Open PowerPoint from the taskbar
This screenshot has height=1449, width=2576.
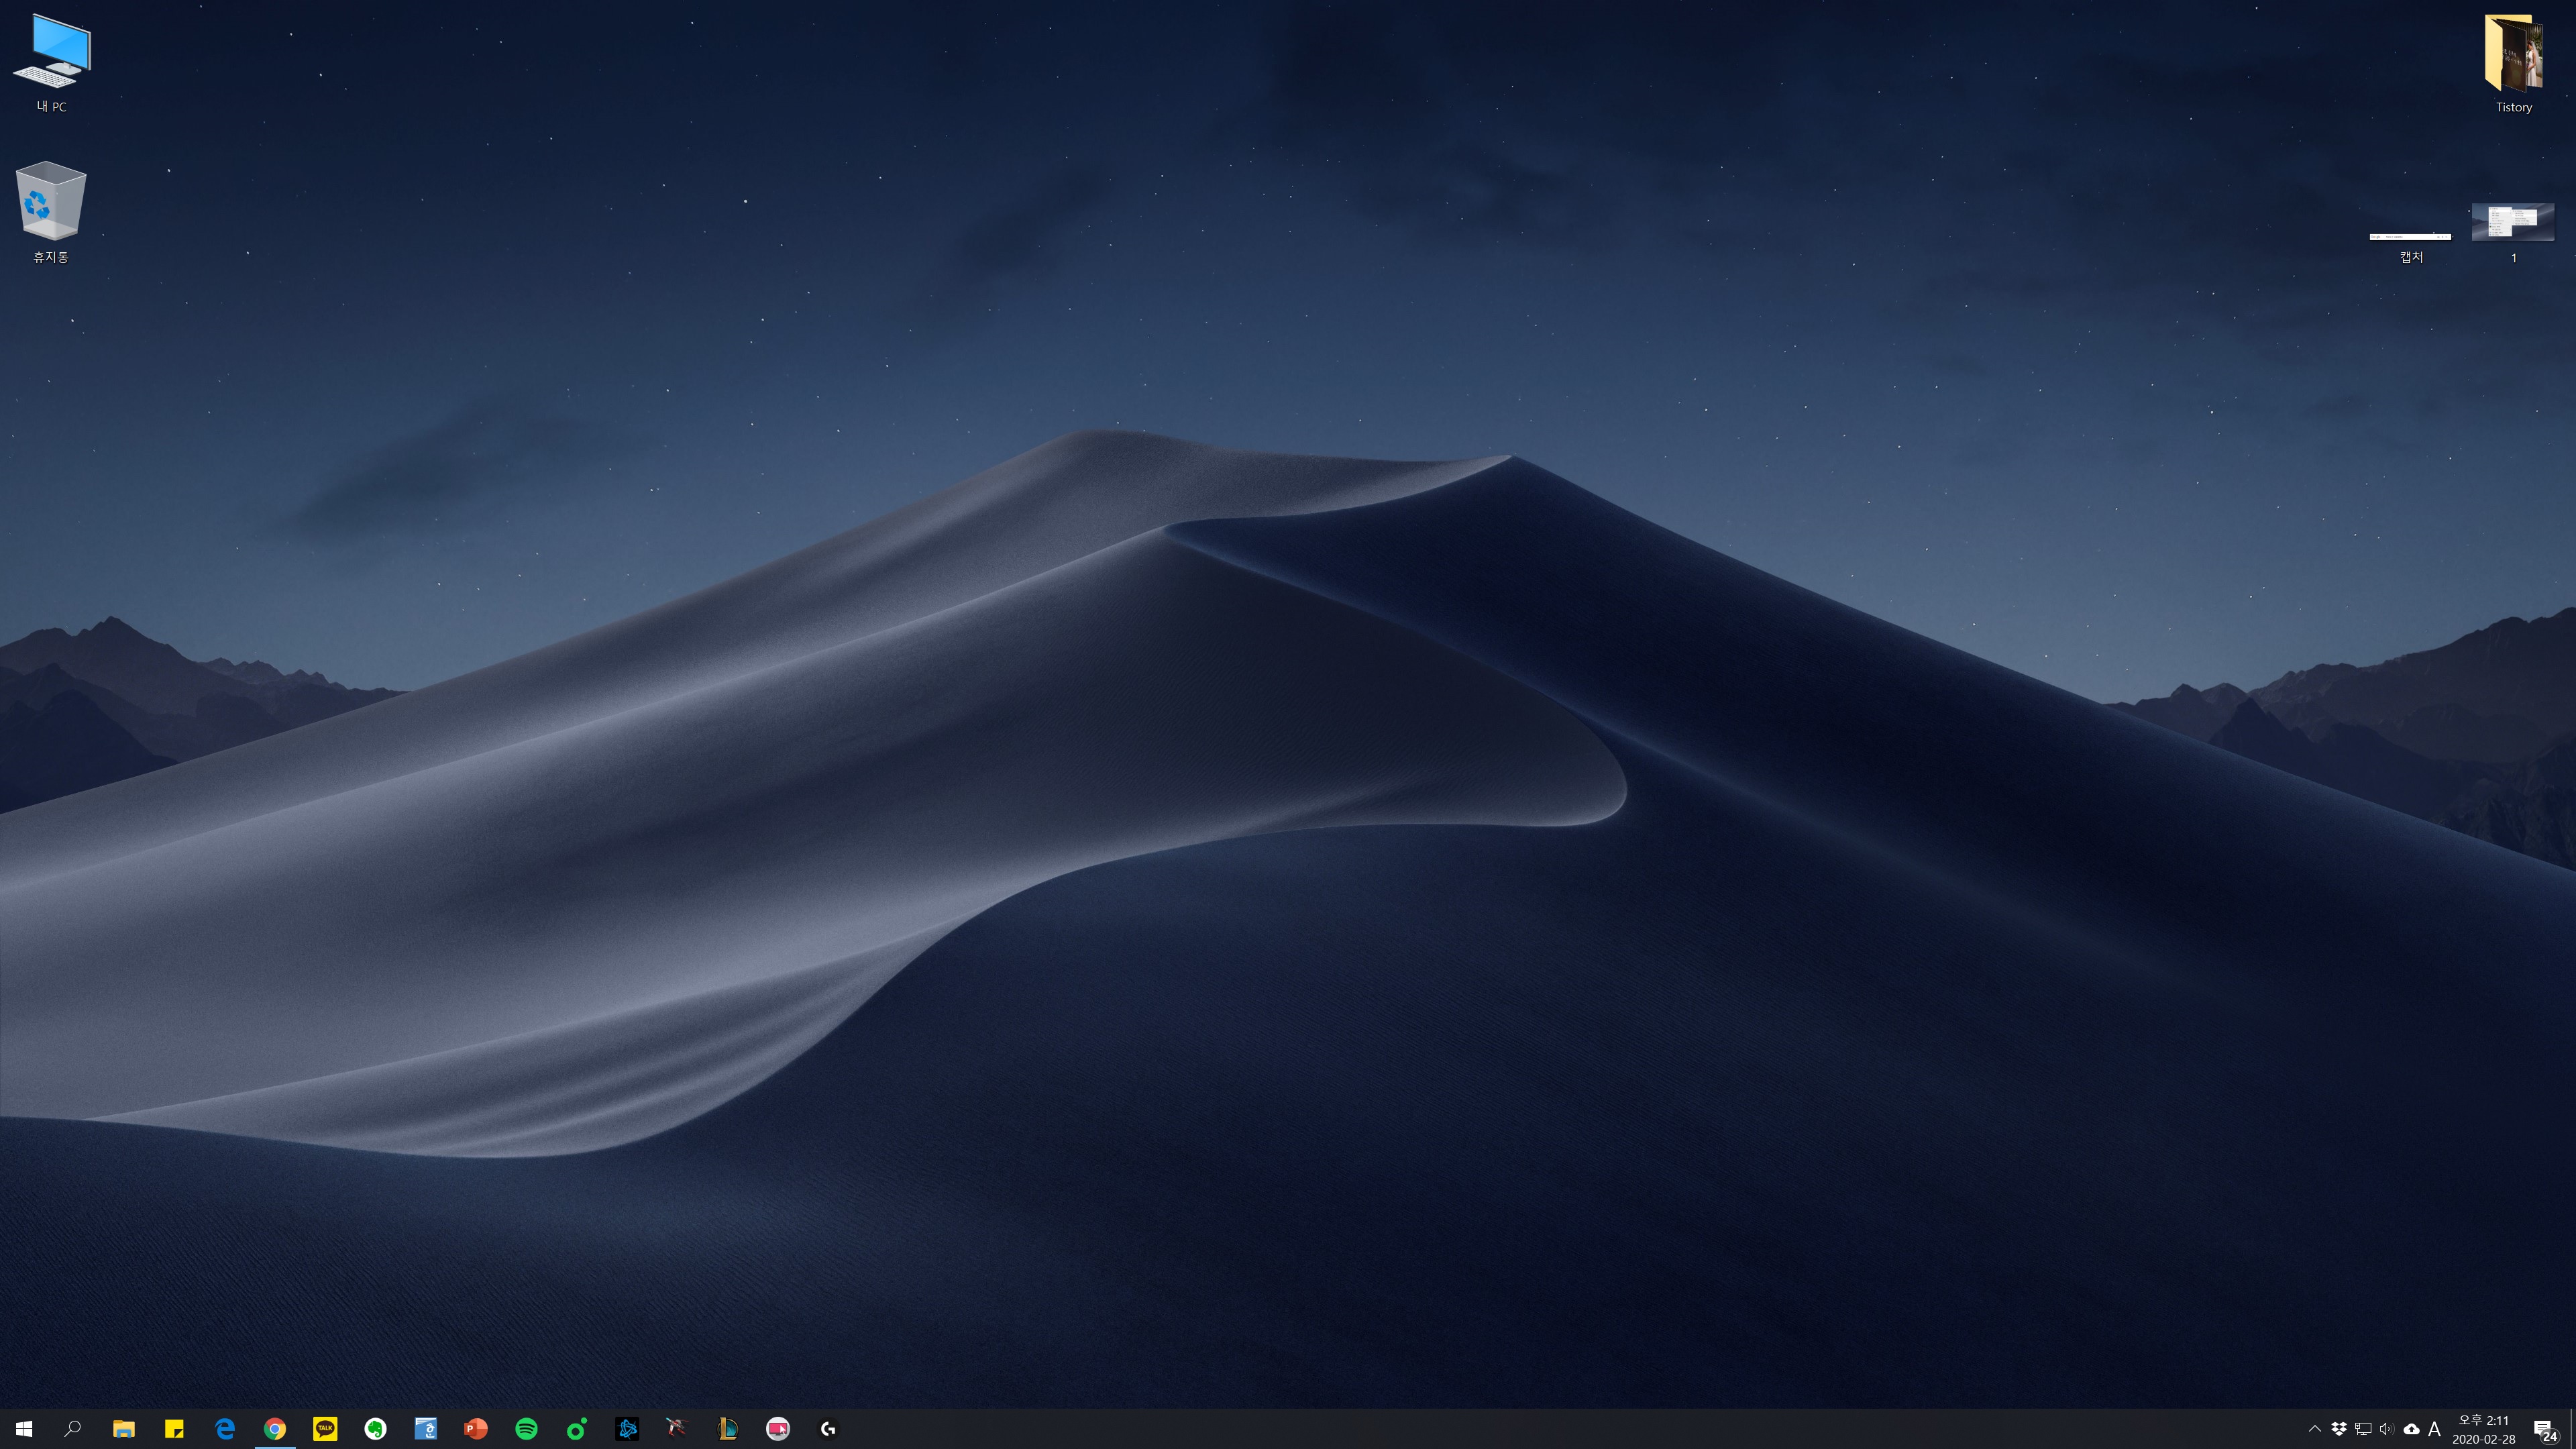point(476,1429)
